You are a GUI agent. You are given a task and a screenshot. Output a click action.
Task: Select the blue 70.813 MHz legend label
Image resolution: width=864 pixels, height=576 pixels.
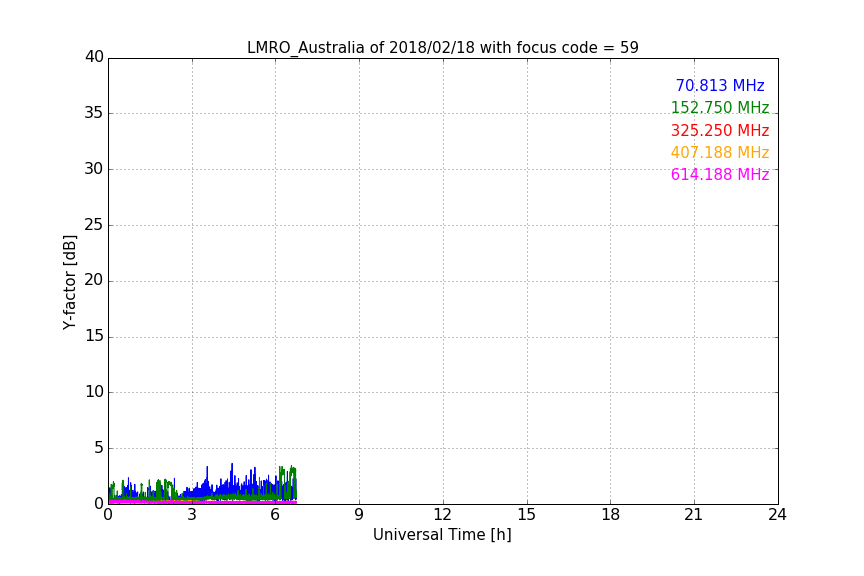[x=720, y=85]
